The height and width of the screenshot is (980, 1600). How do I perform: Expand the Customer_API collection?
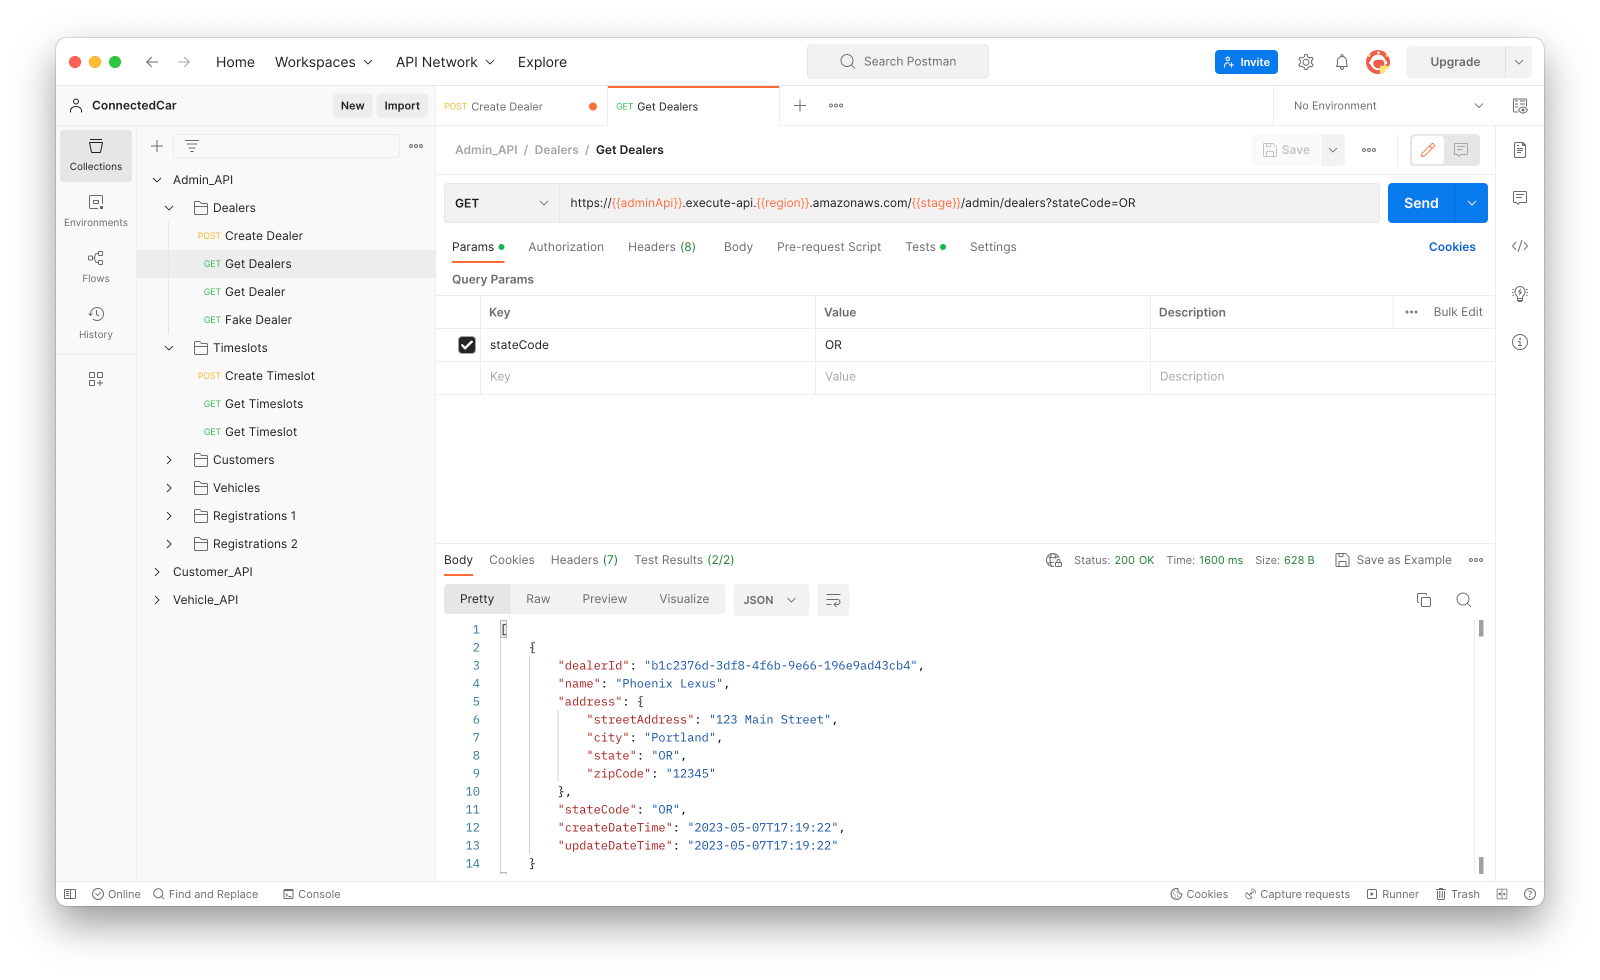tap(157, 572)
